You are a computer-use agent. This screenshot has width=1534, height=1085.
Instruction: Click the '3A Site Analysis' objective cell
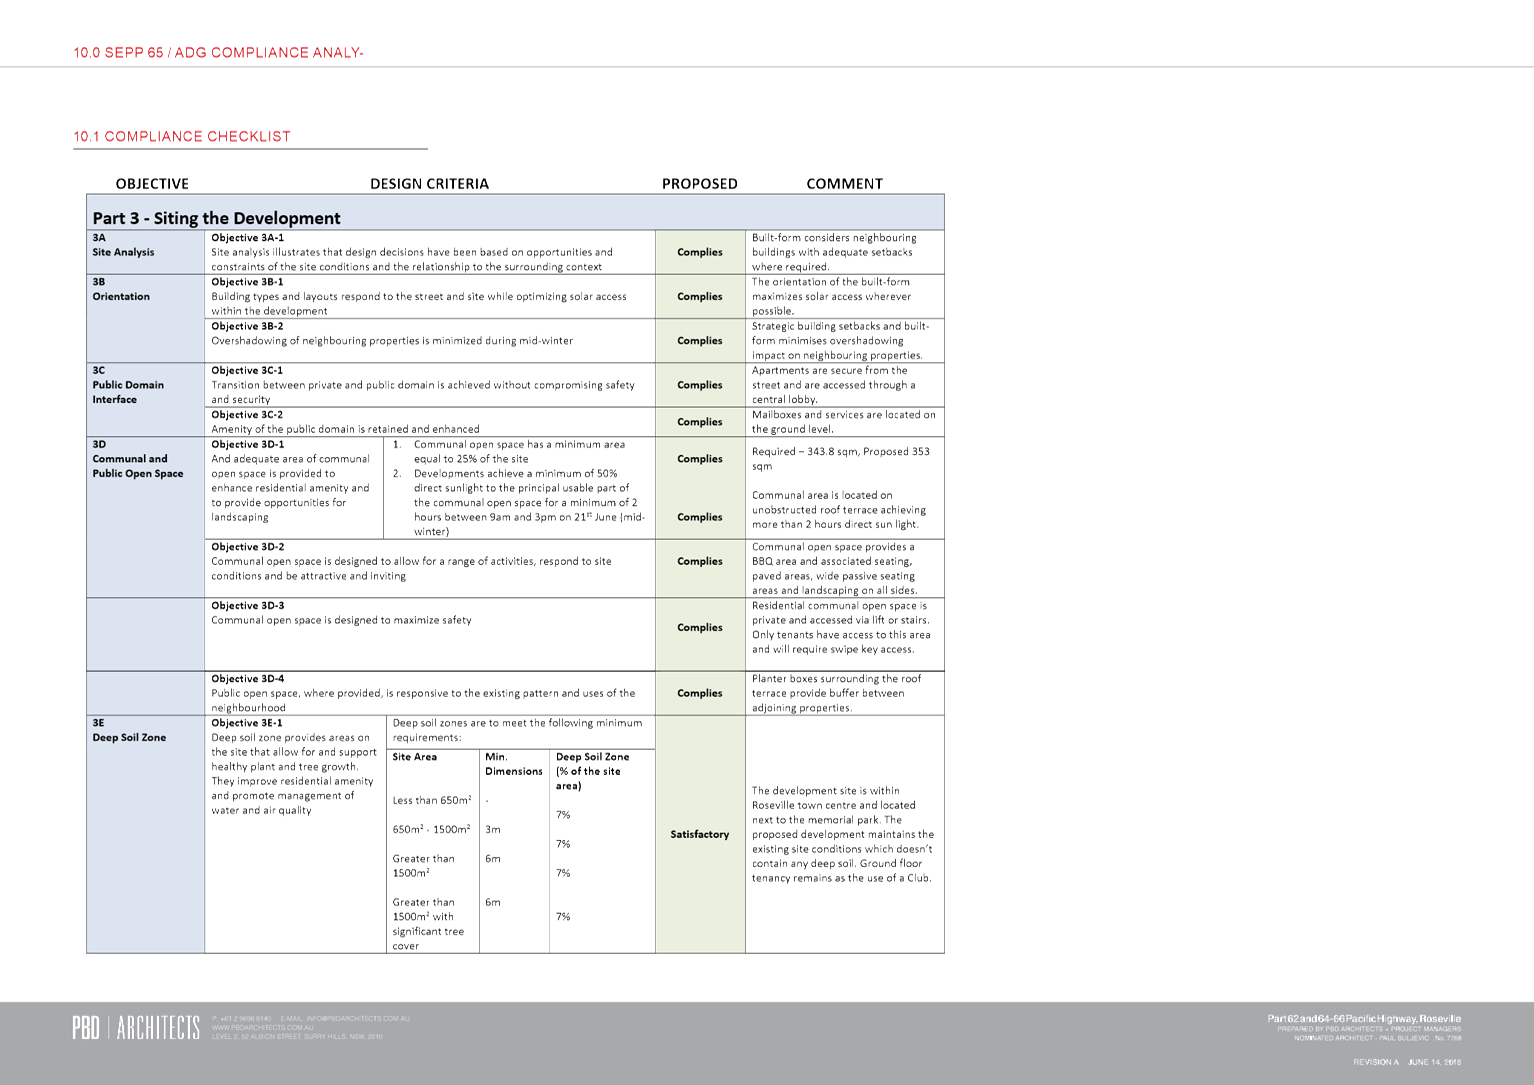(145, 253)
